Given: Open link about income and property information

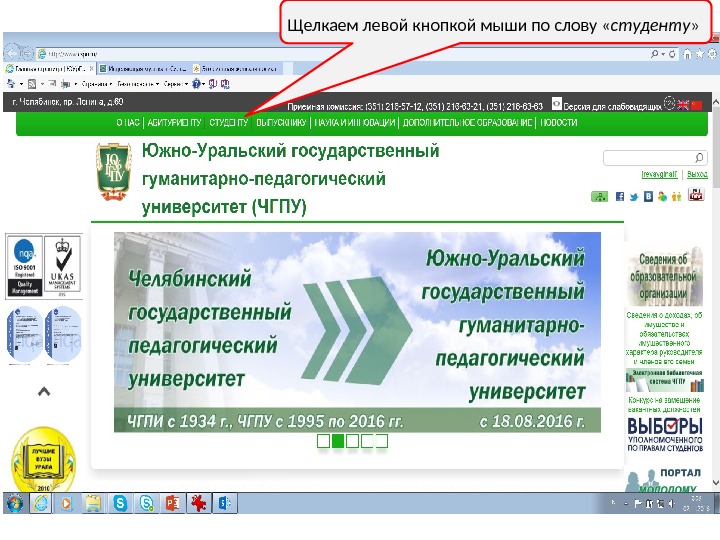Looking at the screenshot, I should (664, 338).
